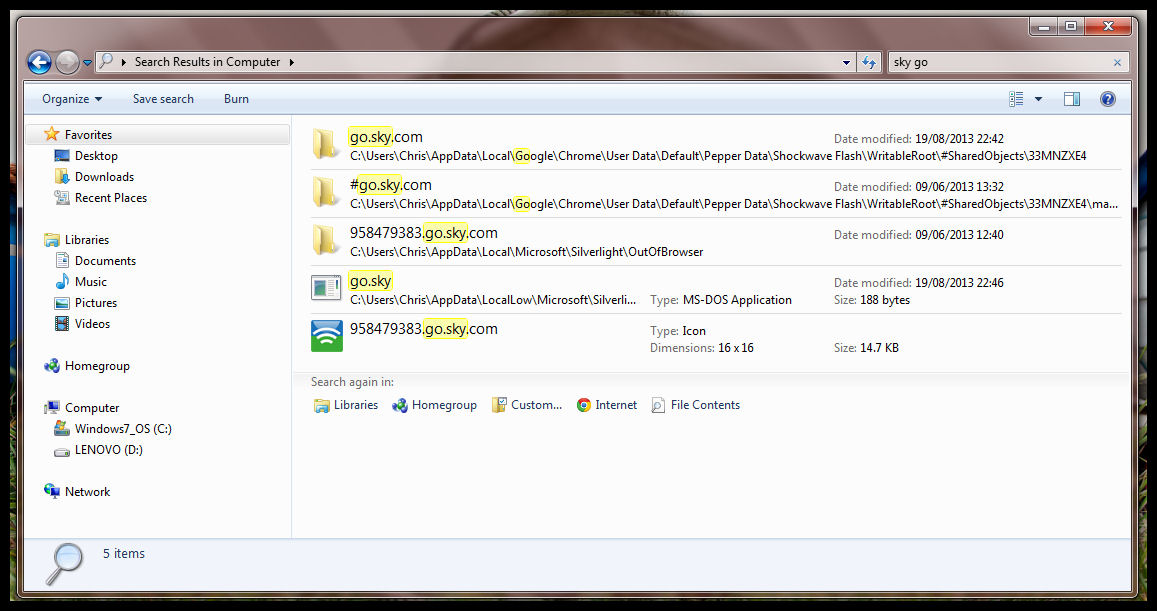Open the Videos library

(92, 324)
